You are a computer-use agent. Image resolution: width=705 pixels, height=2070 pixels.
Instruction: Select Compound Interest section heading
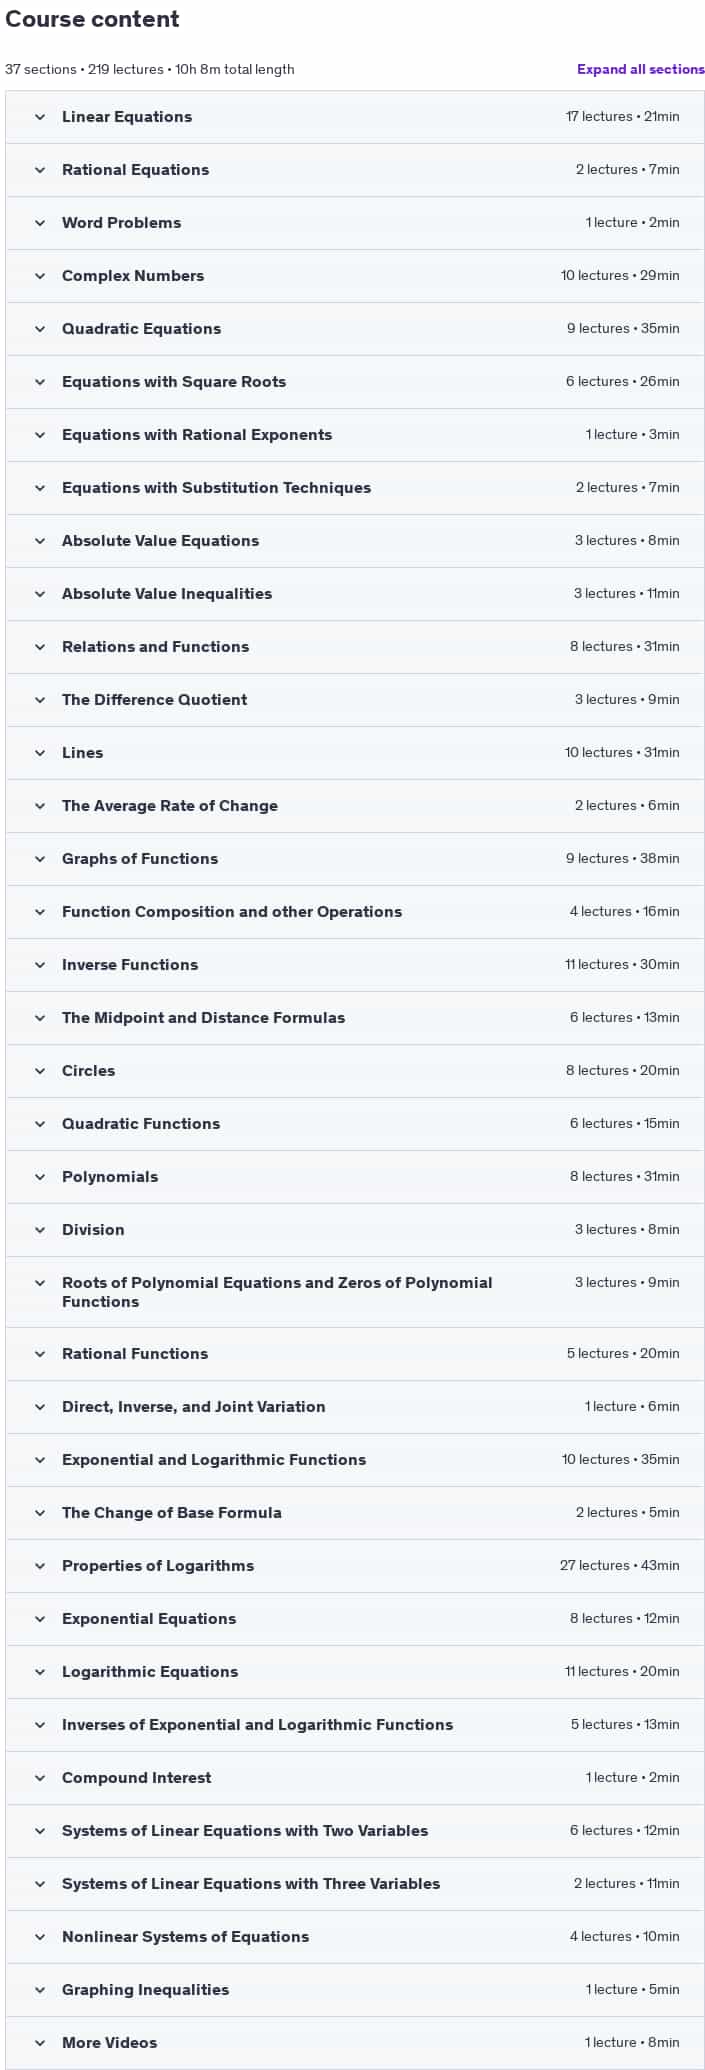[136, 1778]
